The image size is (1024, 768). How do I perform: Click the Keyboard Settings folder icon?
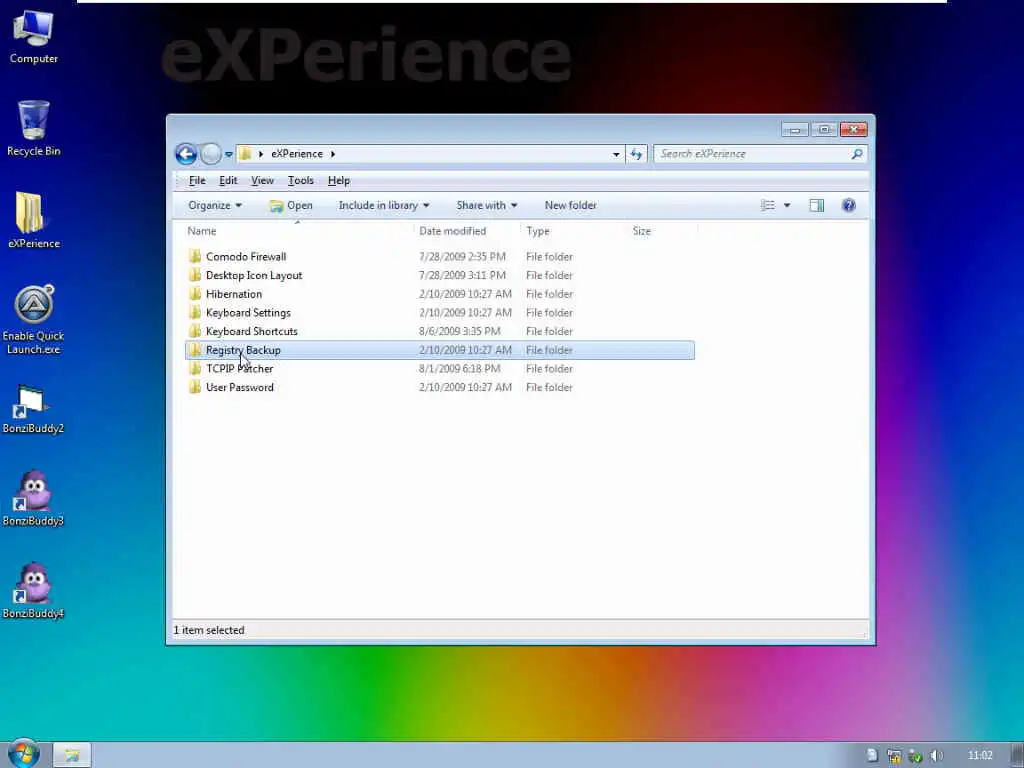[x=195, y=312]
